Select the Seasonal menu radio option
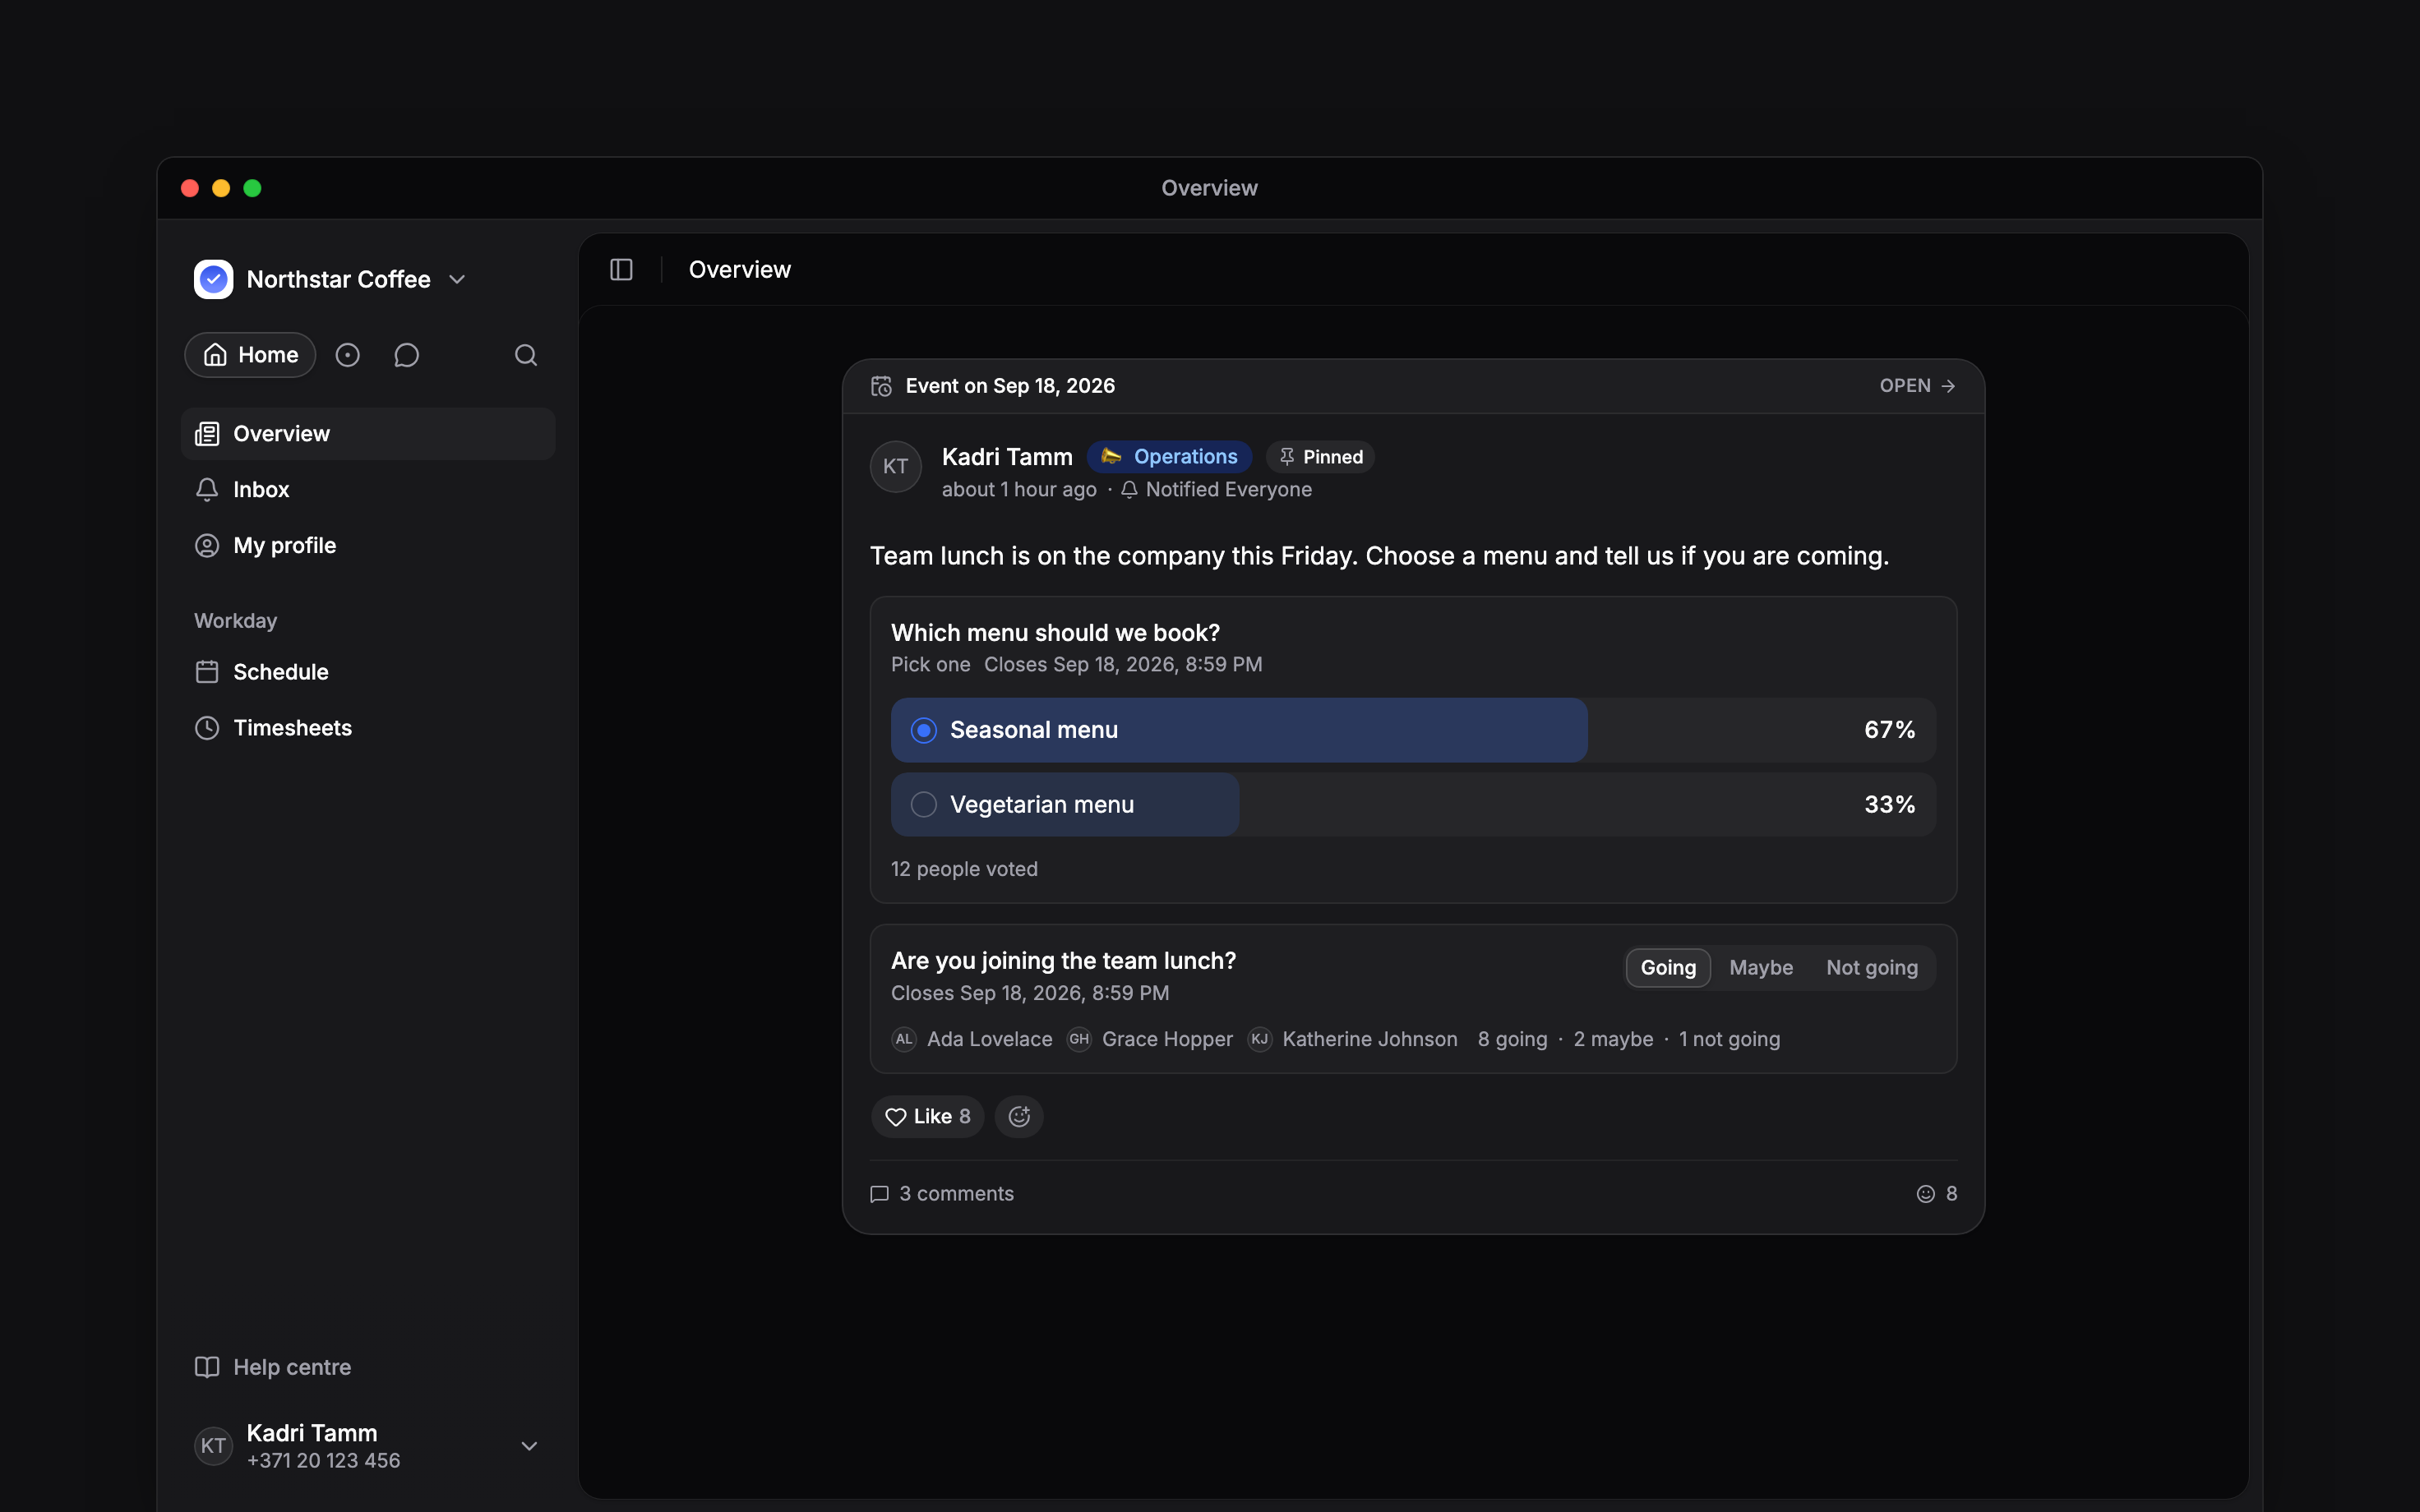The image size is (2420, 1512). point(924,730)
